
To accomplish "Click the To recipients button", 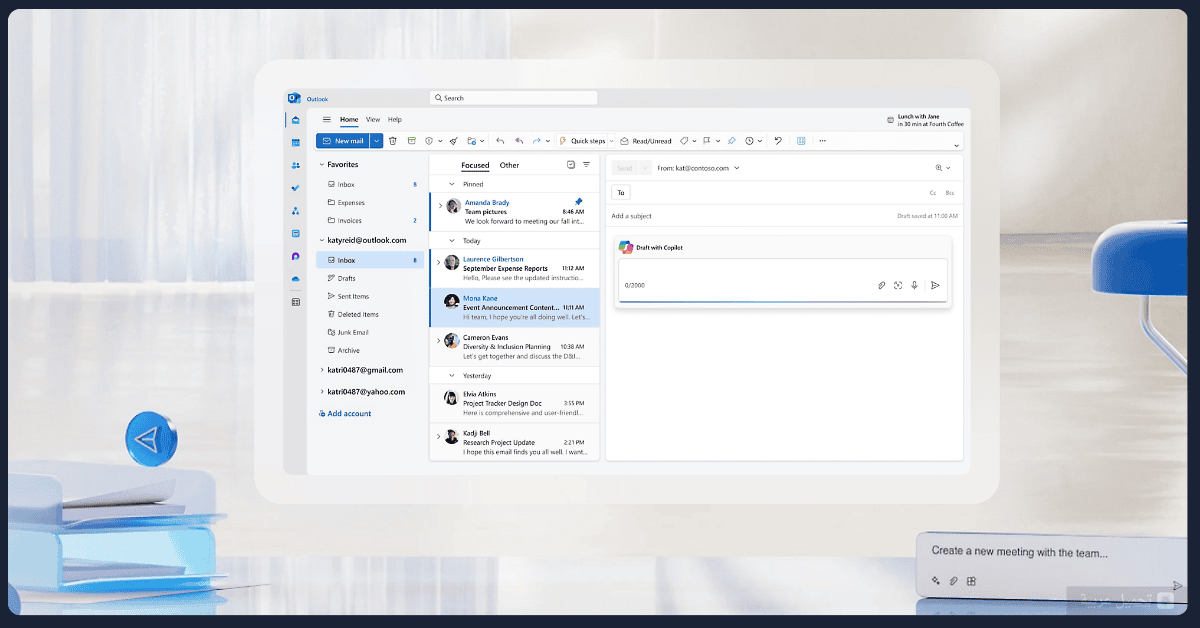I will [621, 192].
